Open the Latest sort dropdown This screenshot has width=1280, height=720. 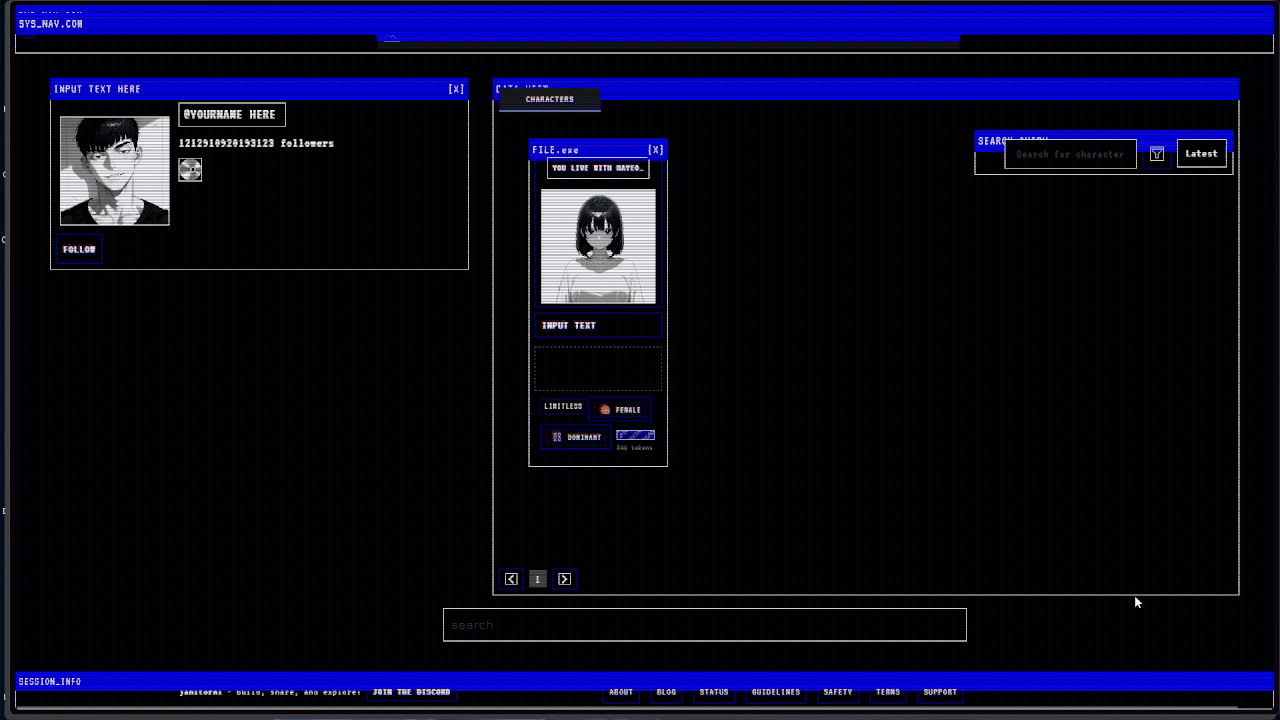point(1201,154)
